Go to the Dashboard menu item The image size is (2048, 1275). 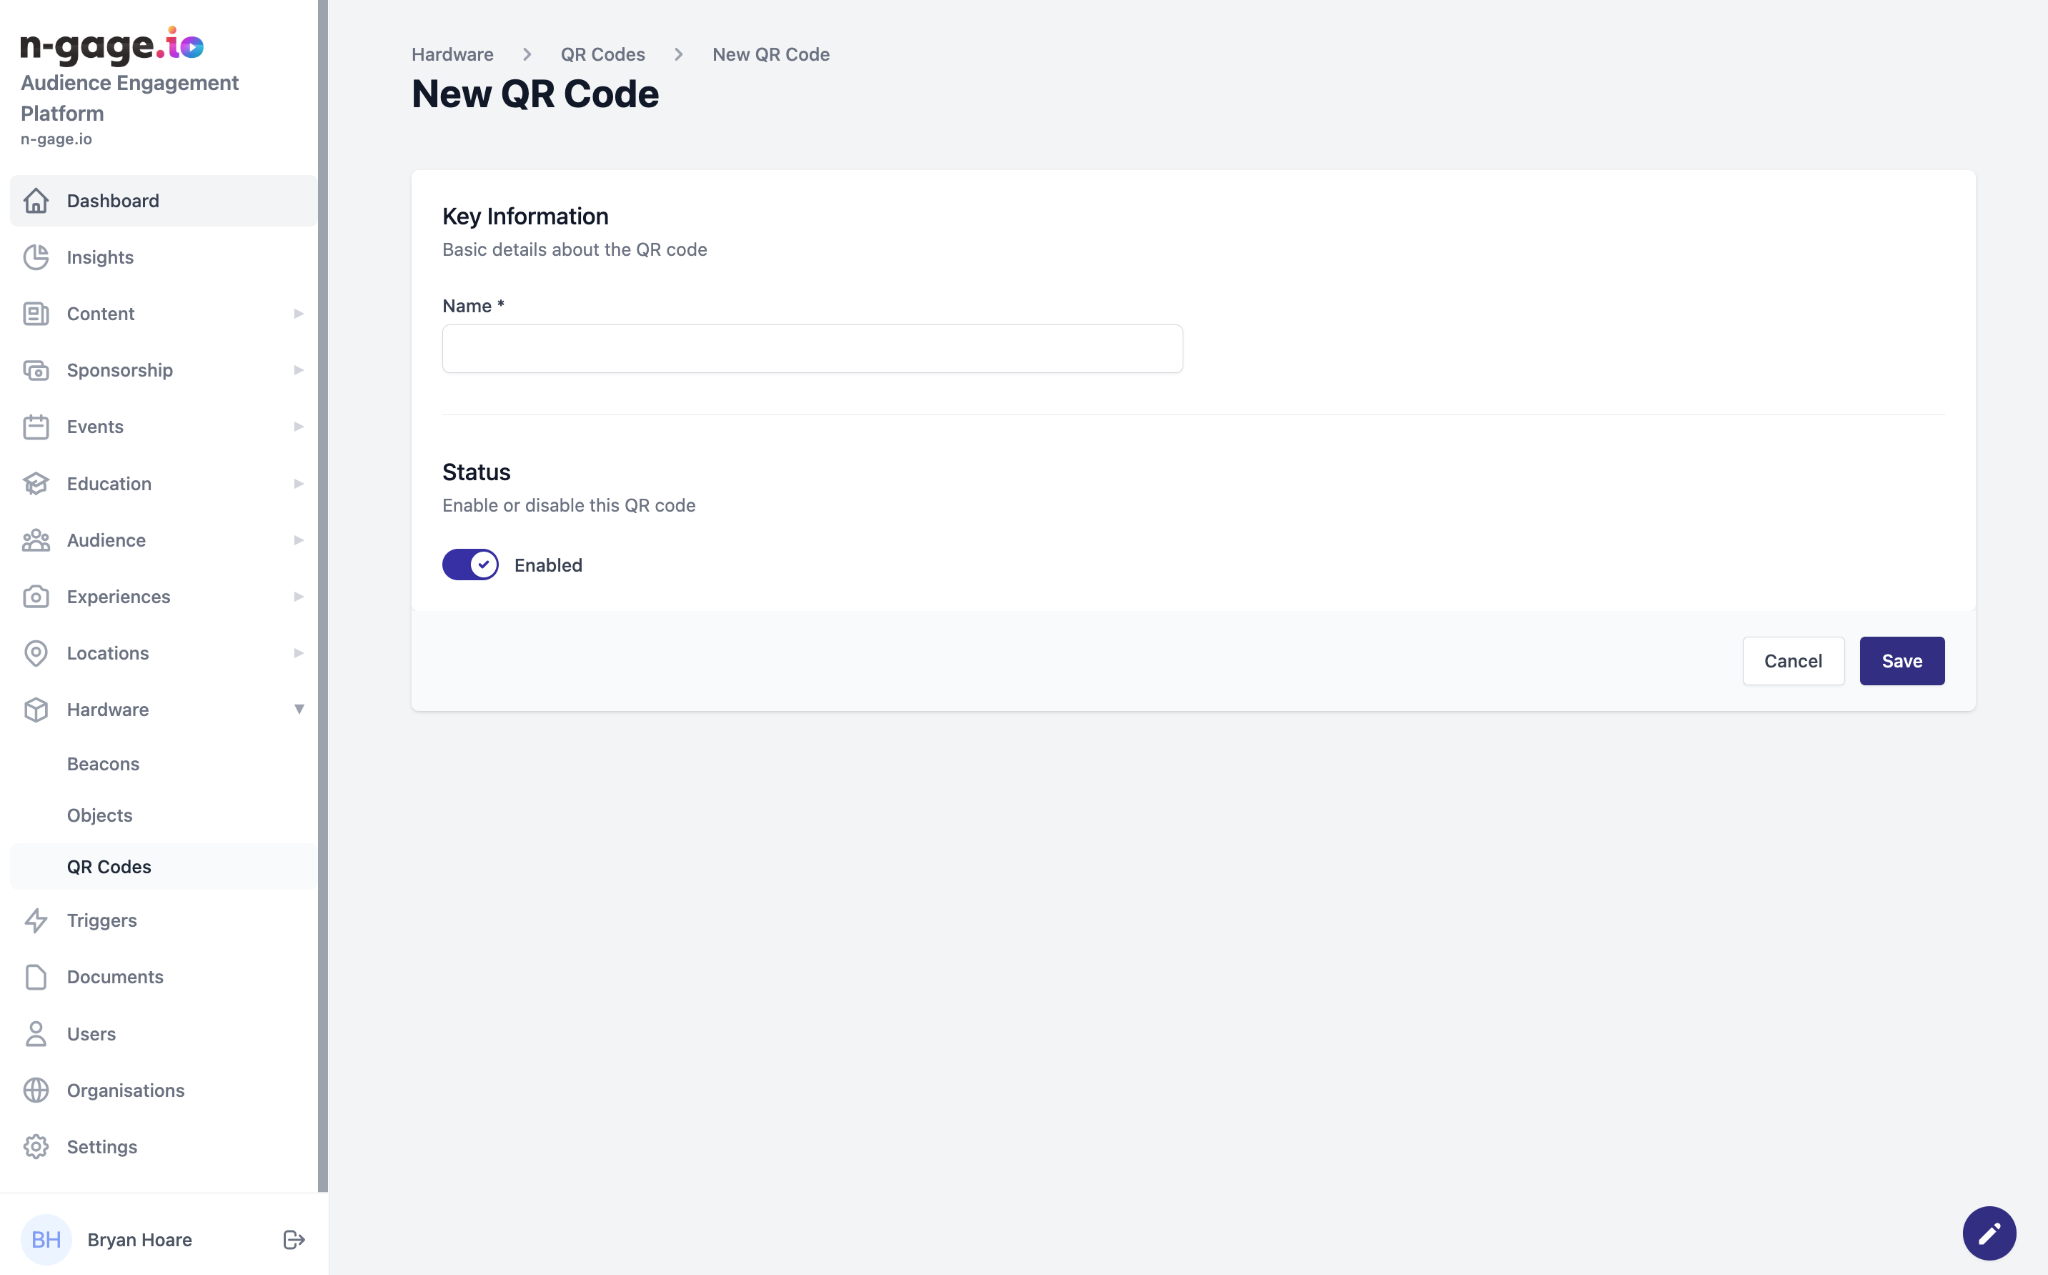113,201
